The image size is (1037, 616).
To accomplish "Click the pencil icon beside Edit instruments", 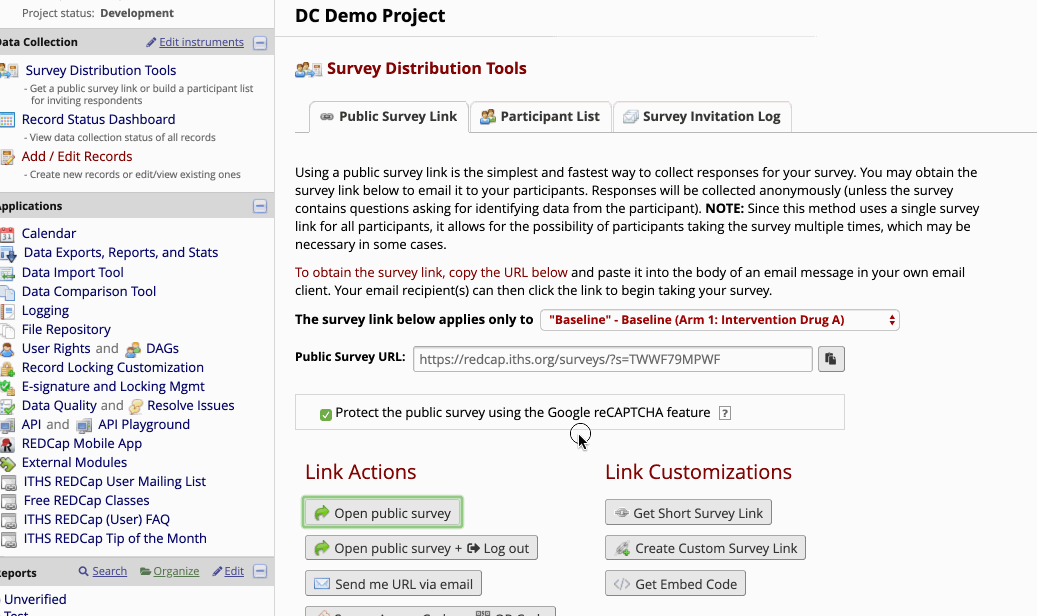I will point(151,42).
